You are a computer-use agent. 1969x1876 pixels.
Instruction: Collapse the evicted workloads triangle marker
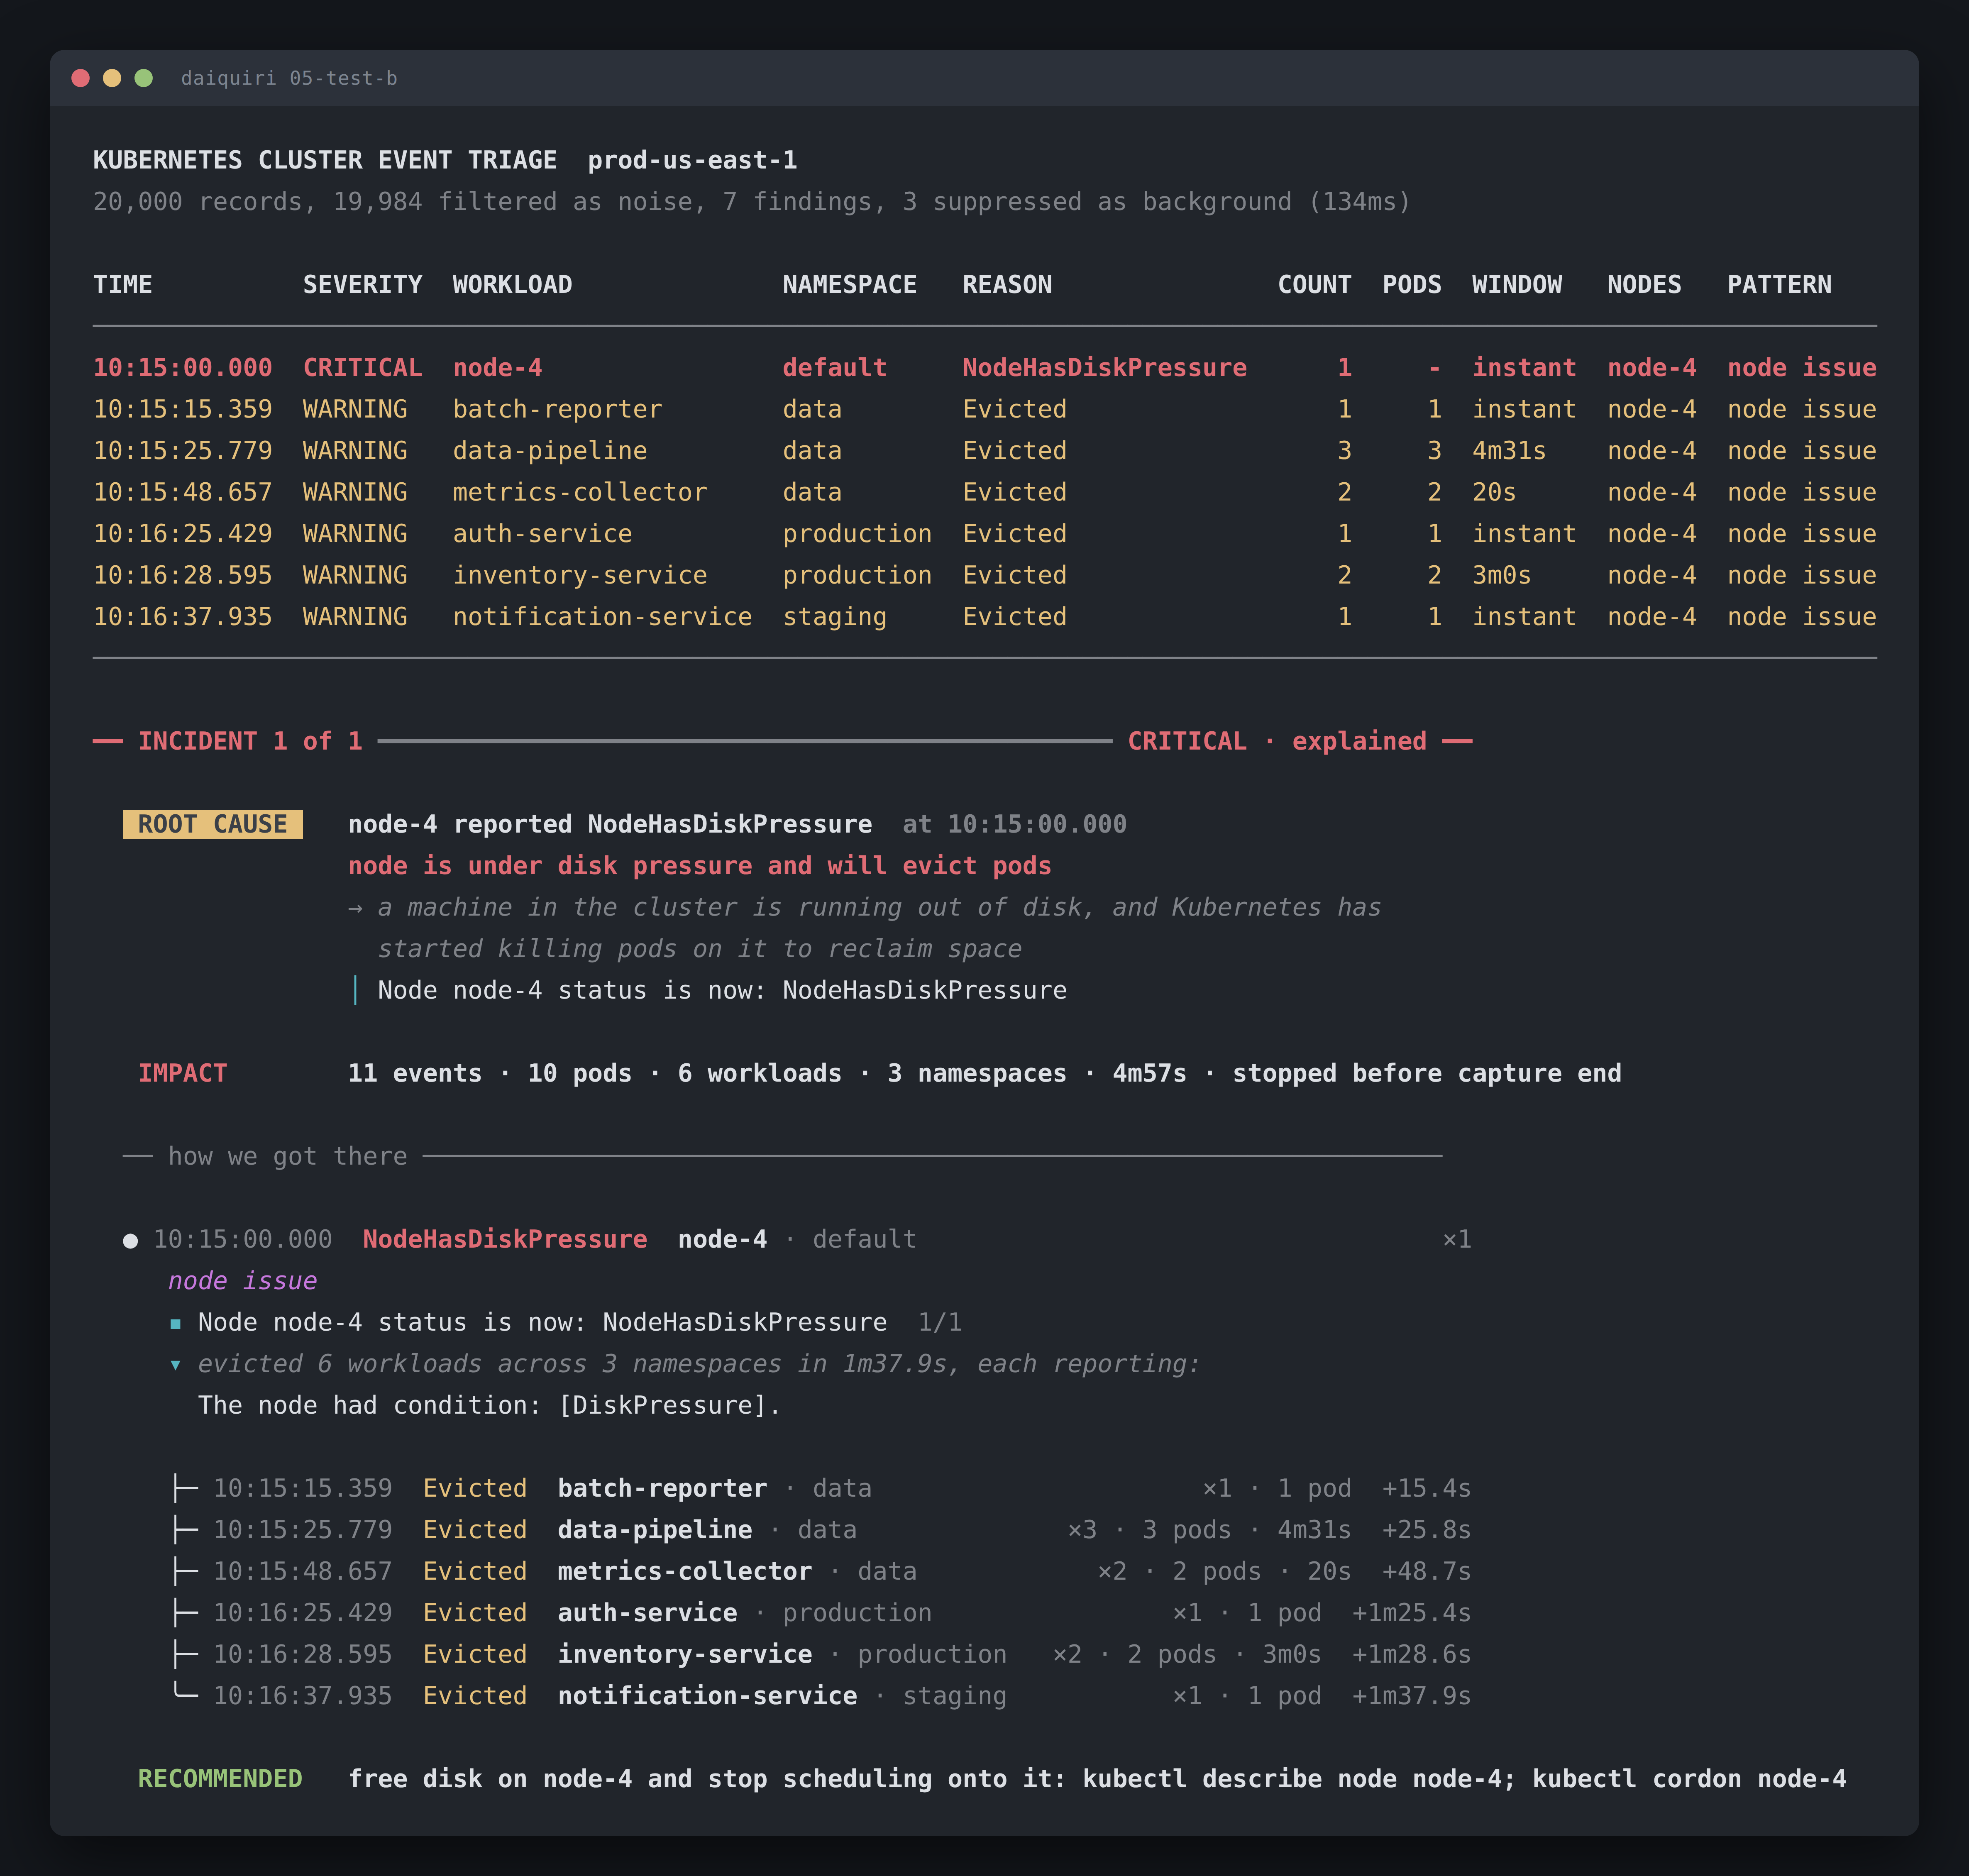coord(175,1365)
